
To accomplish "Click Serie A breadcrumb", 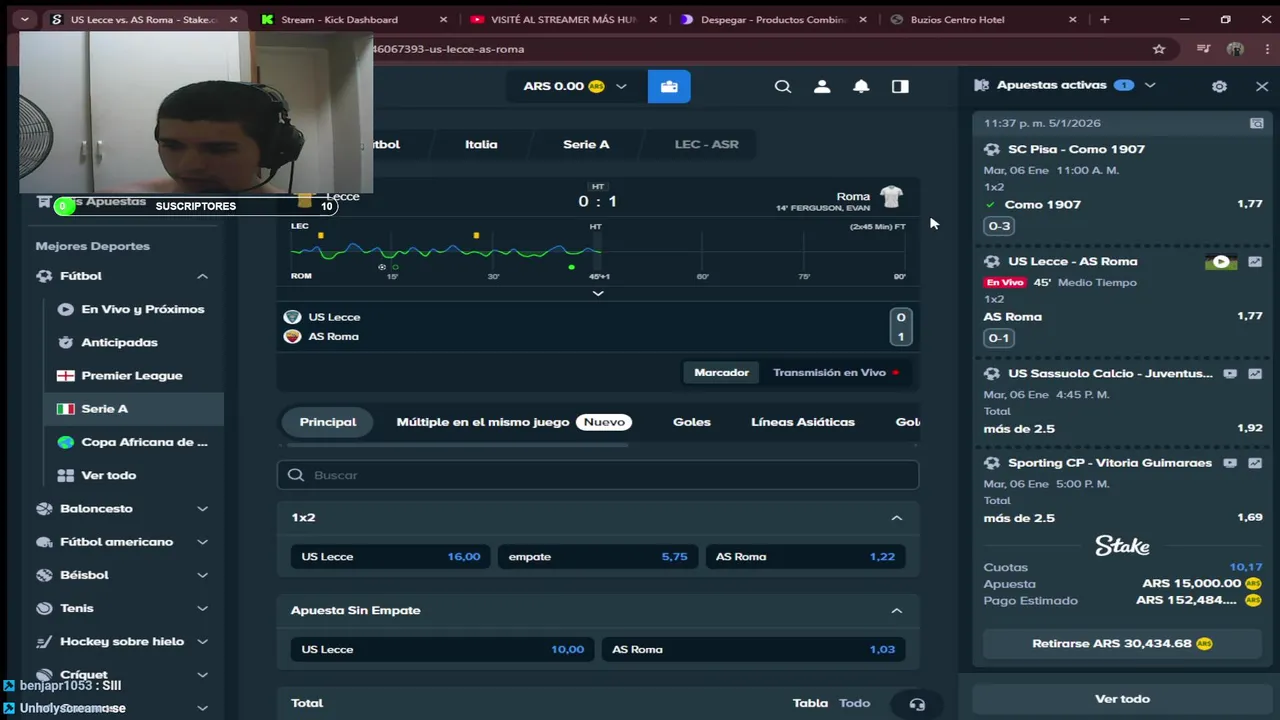I will (586, 144).
